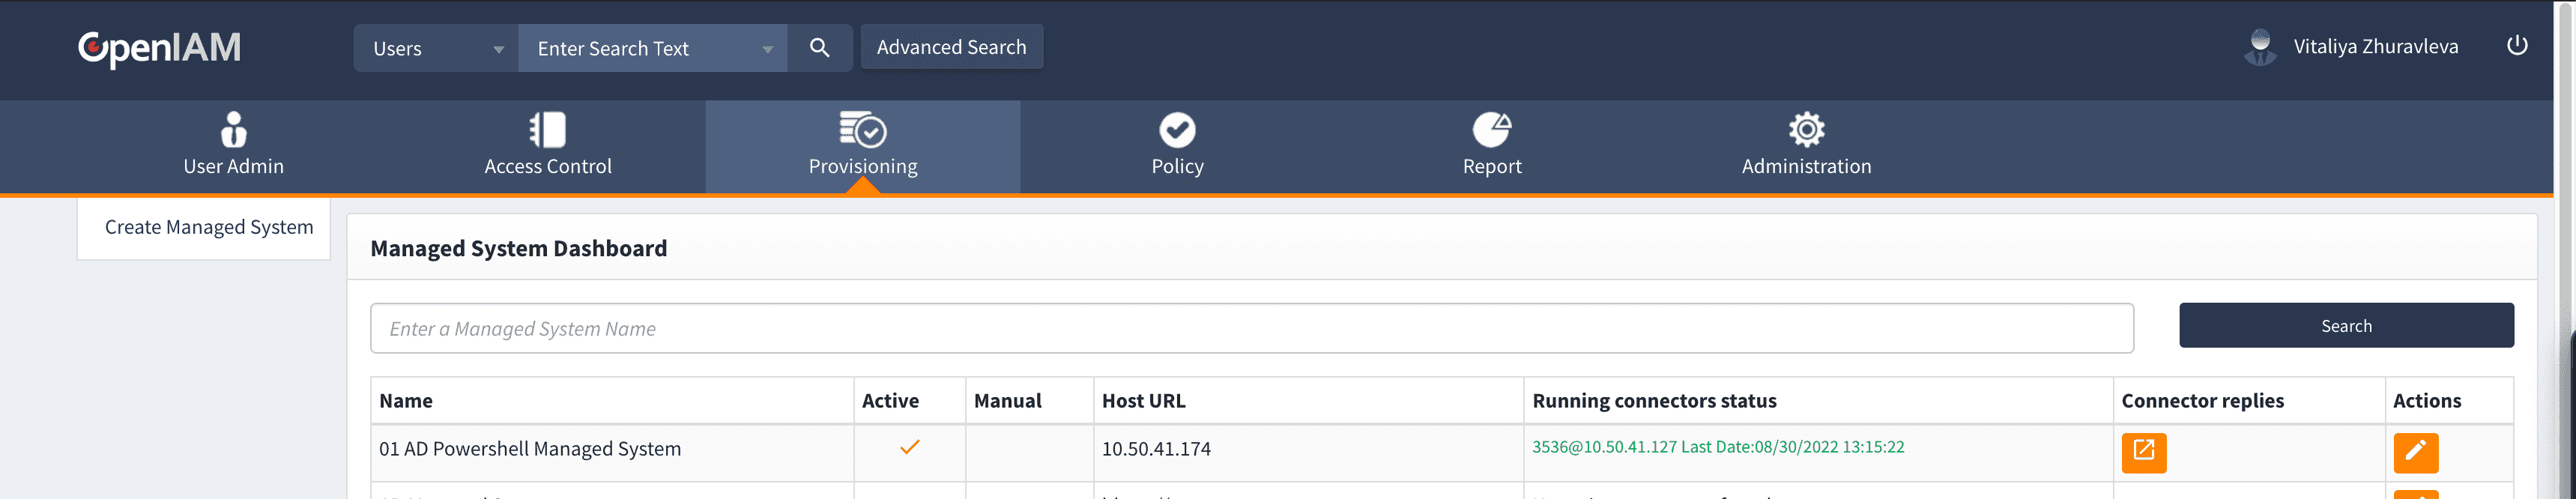The image size is (2576, 499).
Task: Click the Advanced Search button
Action: [951, 47]
